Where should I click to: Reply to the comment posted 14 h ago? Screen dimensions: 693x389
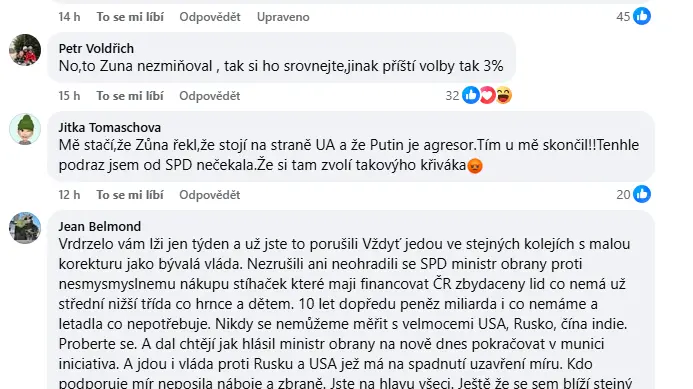209,17
